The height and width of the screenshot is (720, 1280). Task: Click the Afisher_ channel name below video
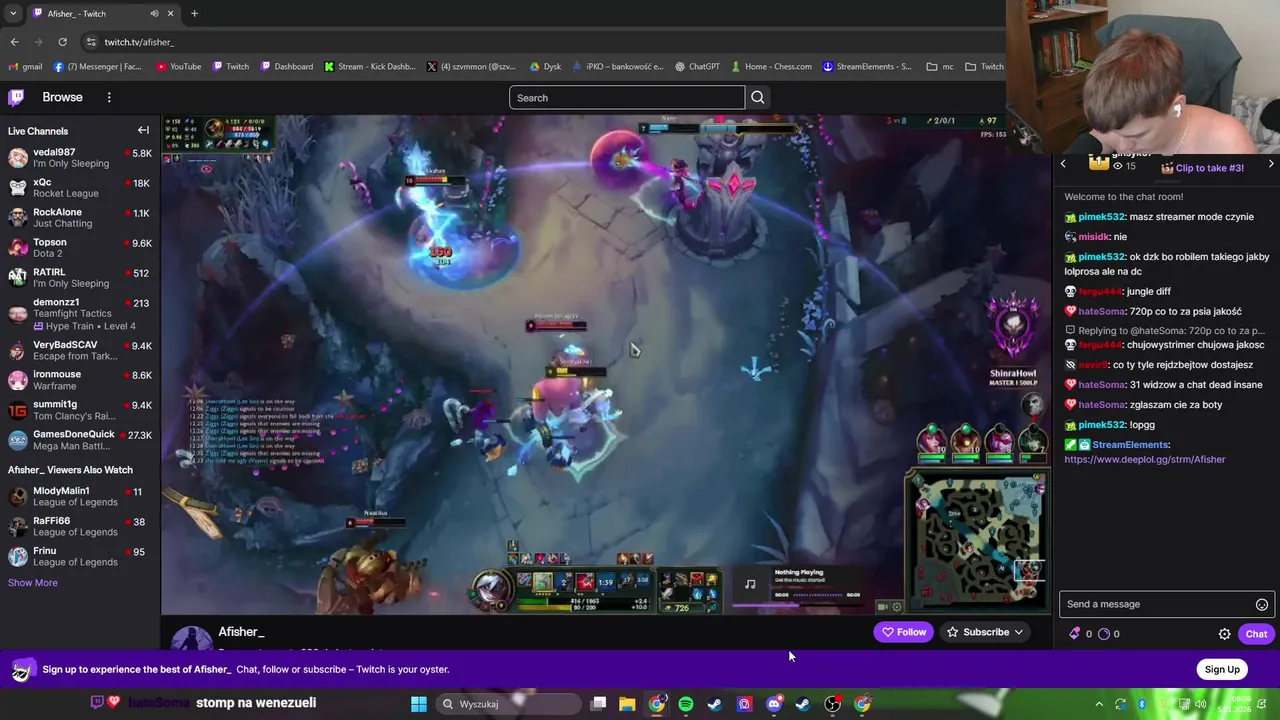[241, 632]
